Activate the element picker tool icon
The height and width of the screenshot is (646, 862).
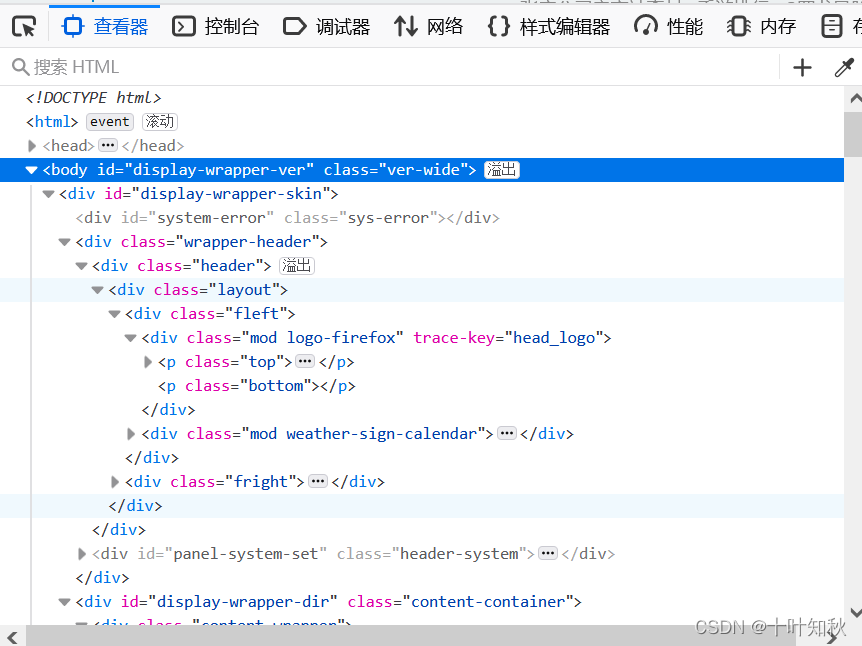[x=24, y=26]
